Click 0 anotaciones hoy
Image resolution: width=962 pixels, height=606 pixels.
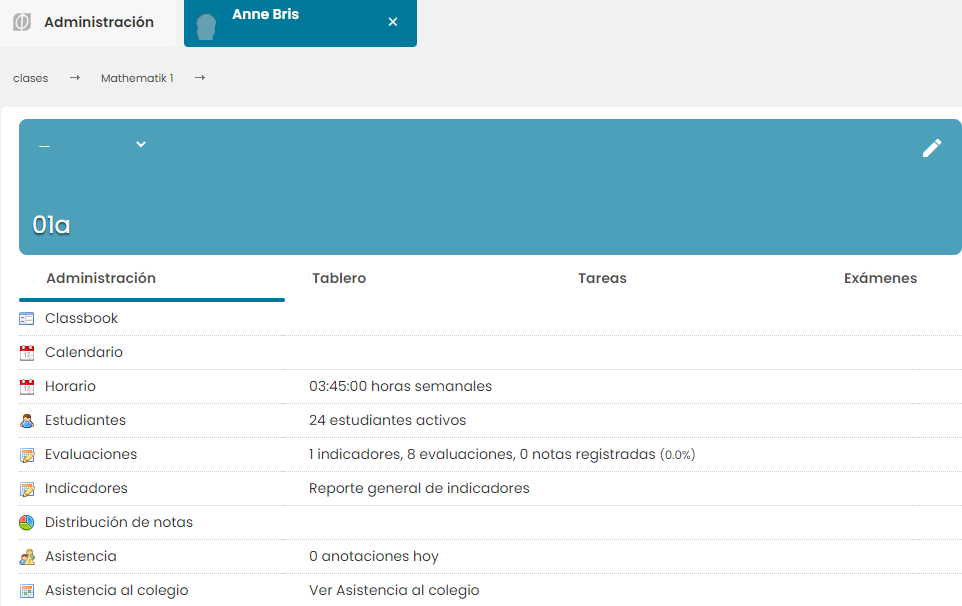(374, 556)
